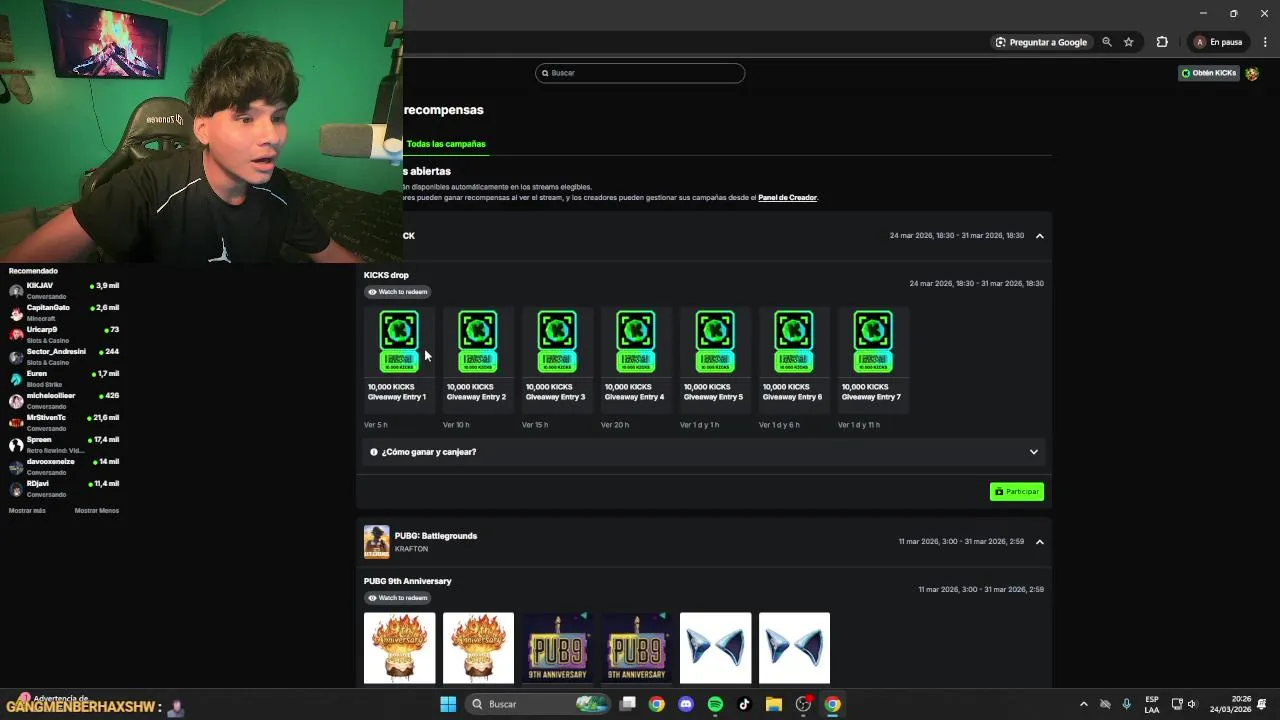Expand the ¿Cómo ganar y canjear? section

704,452
